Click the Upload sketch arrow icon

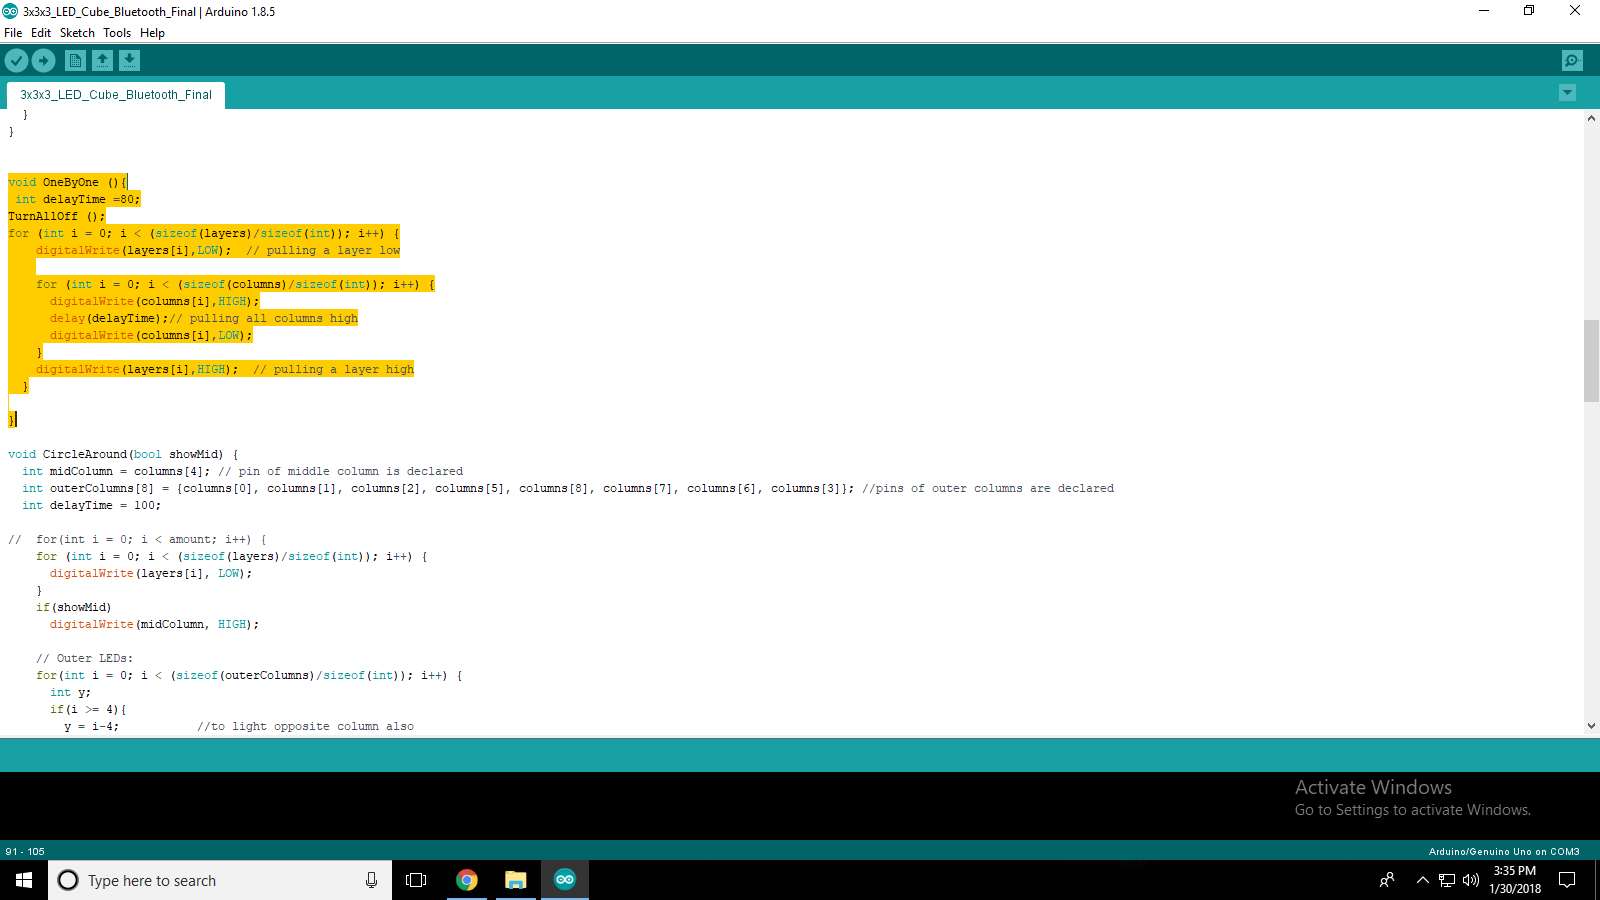point(44,61)
